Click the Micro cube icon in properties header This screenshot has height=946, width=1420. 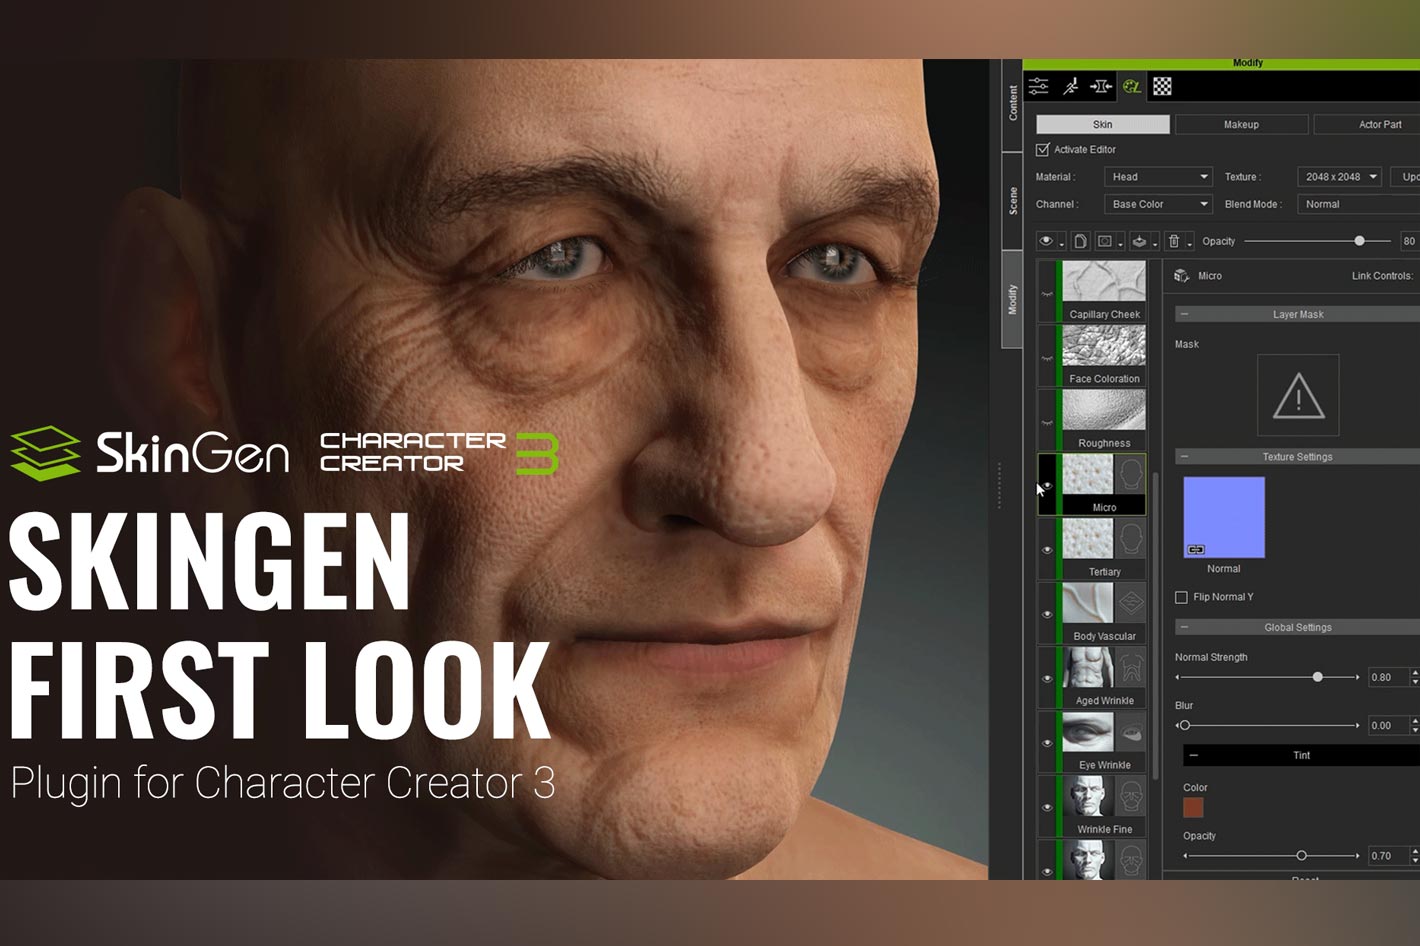1181,276
